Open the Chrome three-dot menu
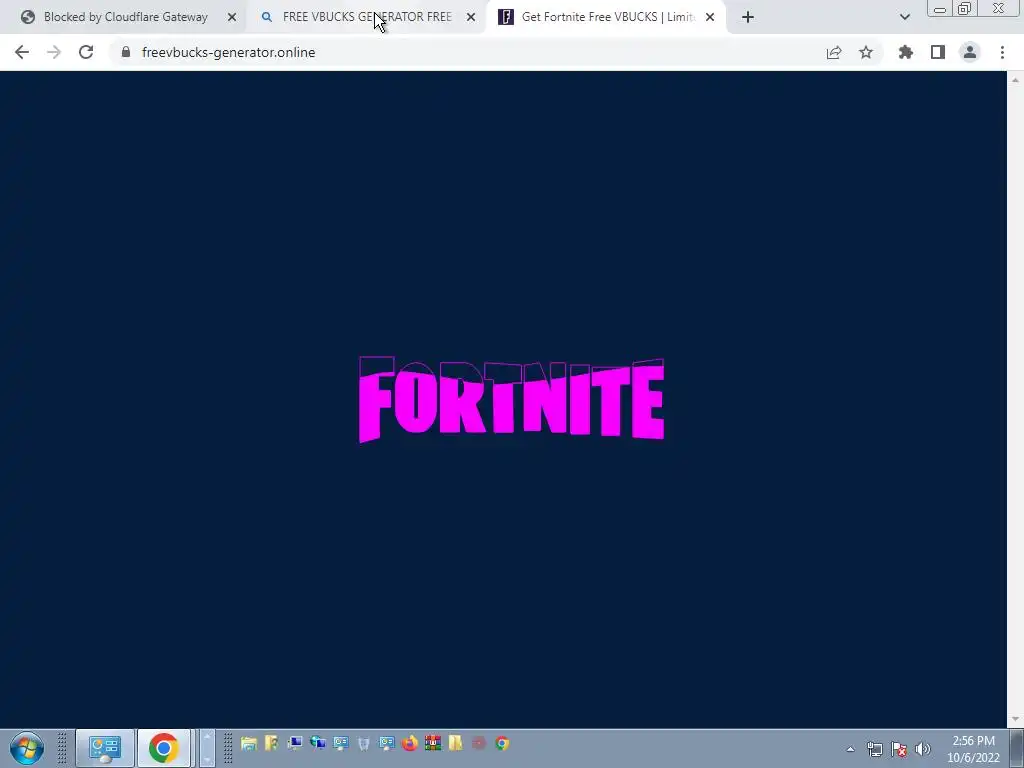Viewport: 1024px width, 768px height. point(1002,52)
